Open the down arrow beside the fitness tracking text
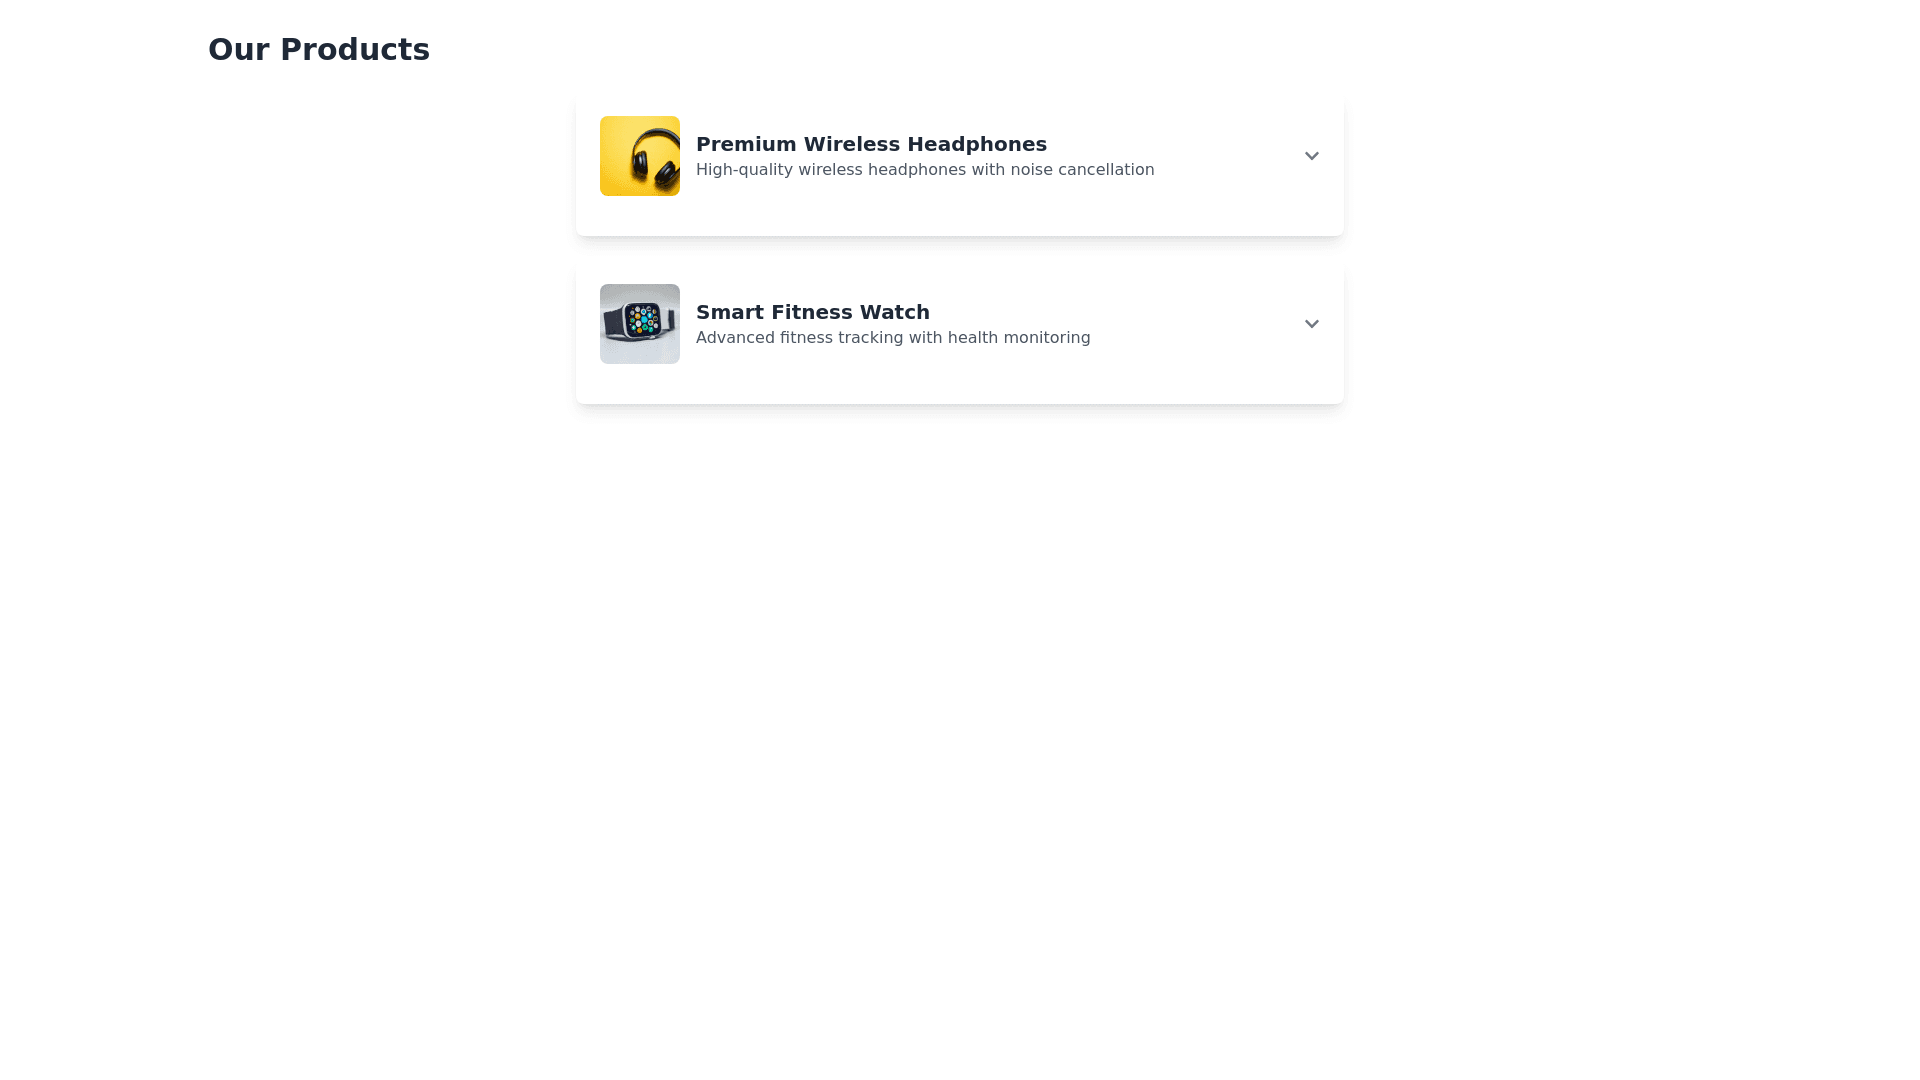Viewport: 1920px width, 1080px height. [x=1311, y=324]
